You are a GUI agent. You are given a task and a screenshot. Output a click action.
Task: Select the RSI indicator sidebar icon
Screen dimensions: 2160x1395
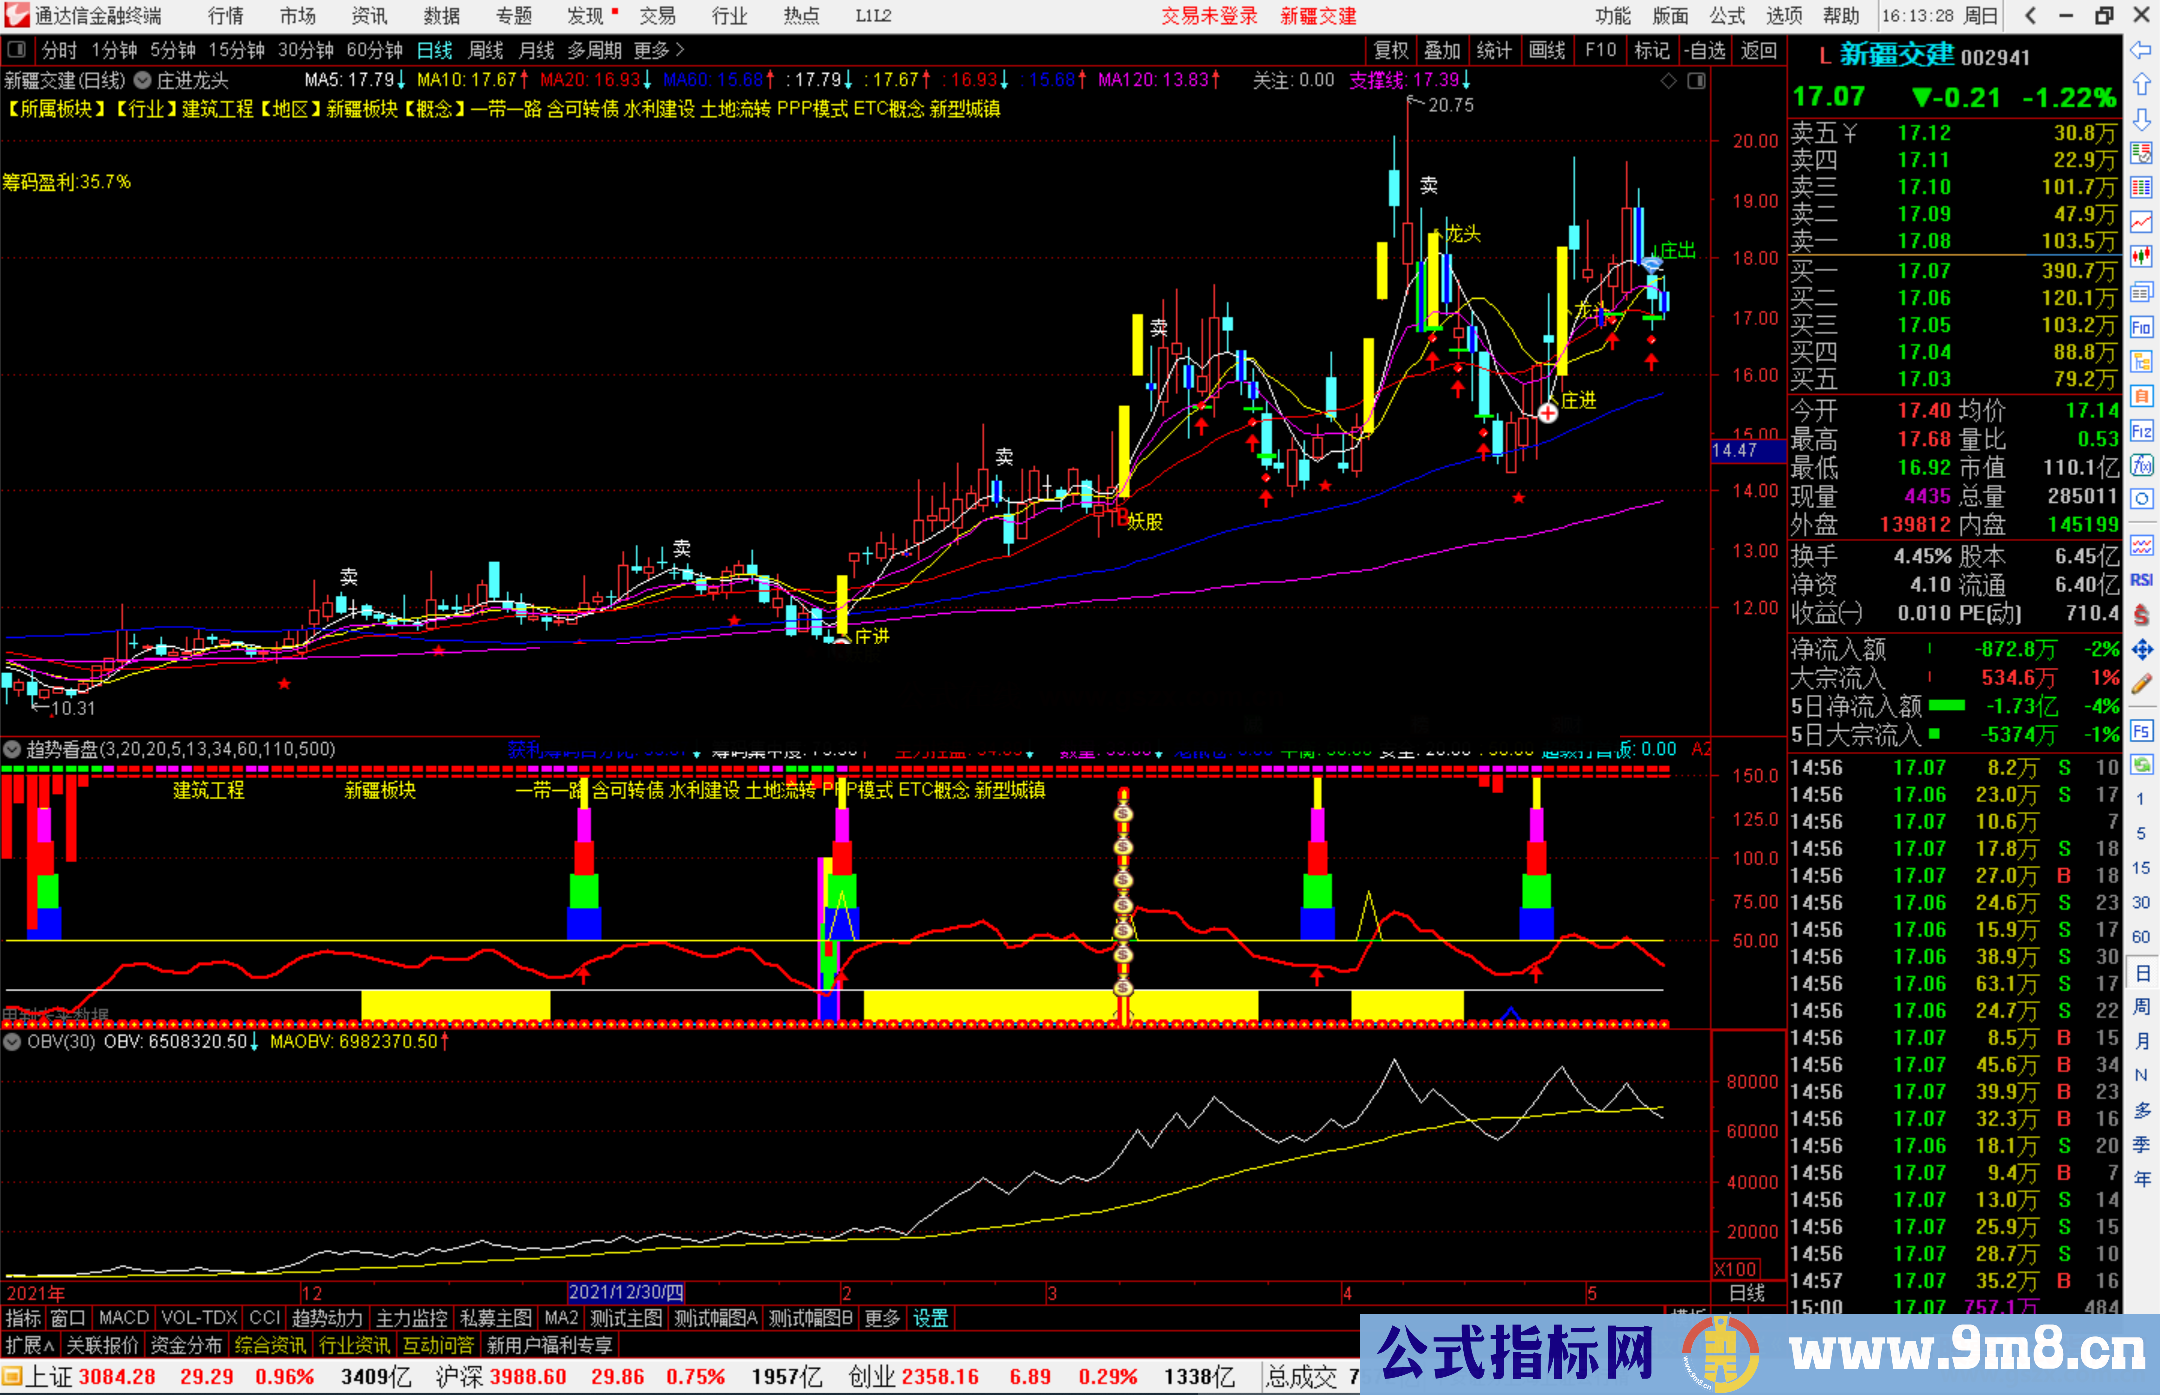(x=2141, y=580)
